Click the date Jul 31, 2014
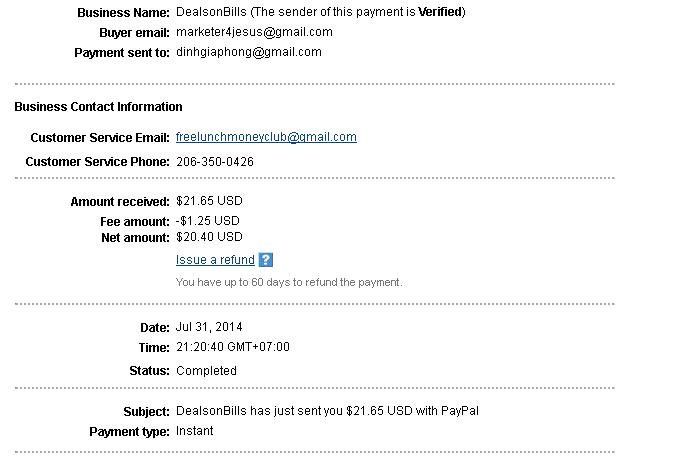The image size is (692, 463). pos(209,327)
